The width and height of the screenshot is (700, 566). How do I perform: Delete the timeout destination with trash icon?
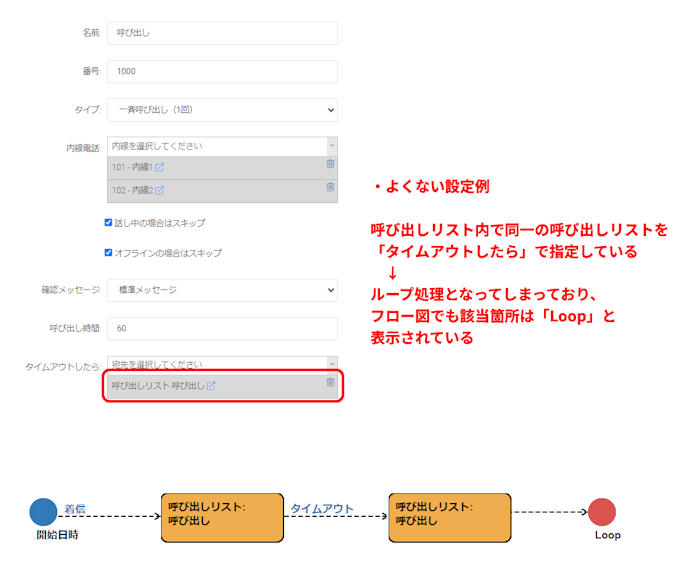click(x=330, y=383)
